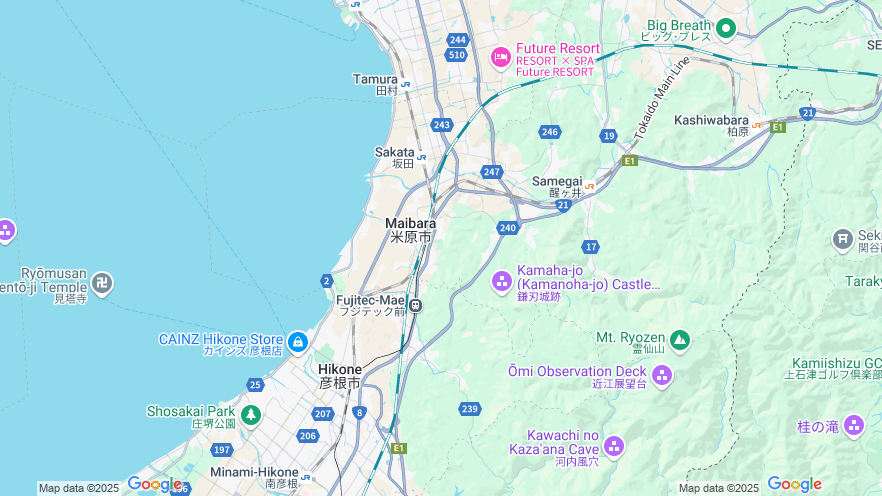Click the 桂の滝 waterfall purple marker
The width and height of the screenshot is (882, 496).
854,425
